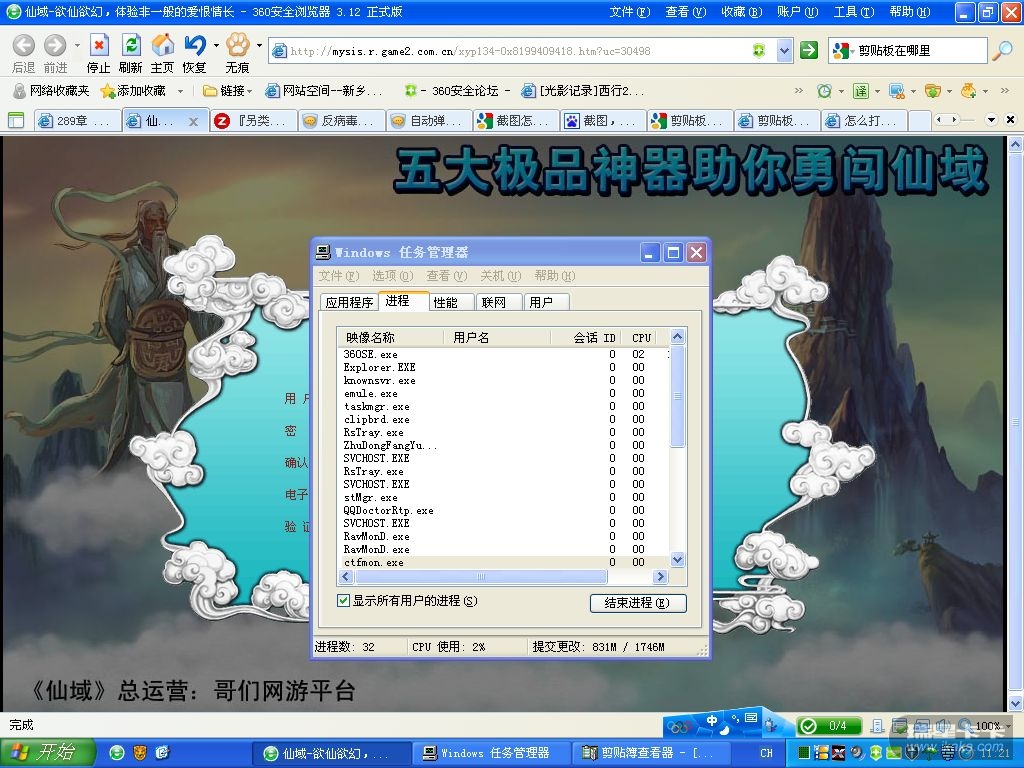Open the browser 工具 Tools menu
This screenshot has height=768, width=1024.
click(854, 12)
